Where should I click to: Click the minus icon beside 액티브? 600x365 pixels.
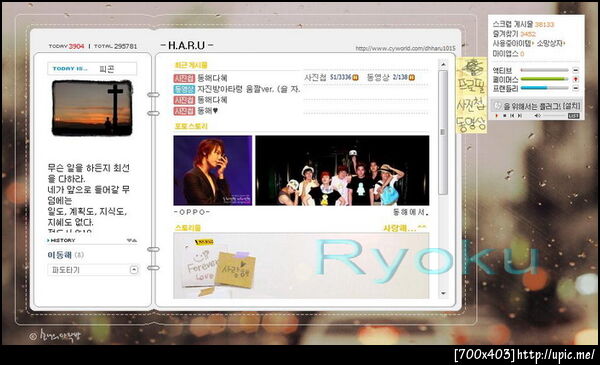point(576,70)
